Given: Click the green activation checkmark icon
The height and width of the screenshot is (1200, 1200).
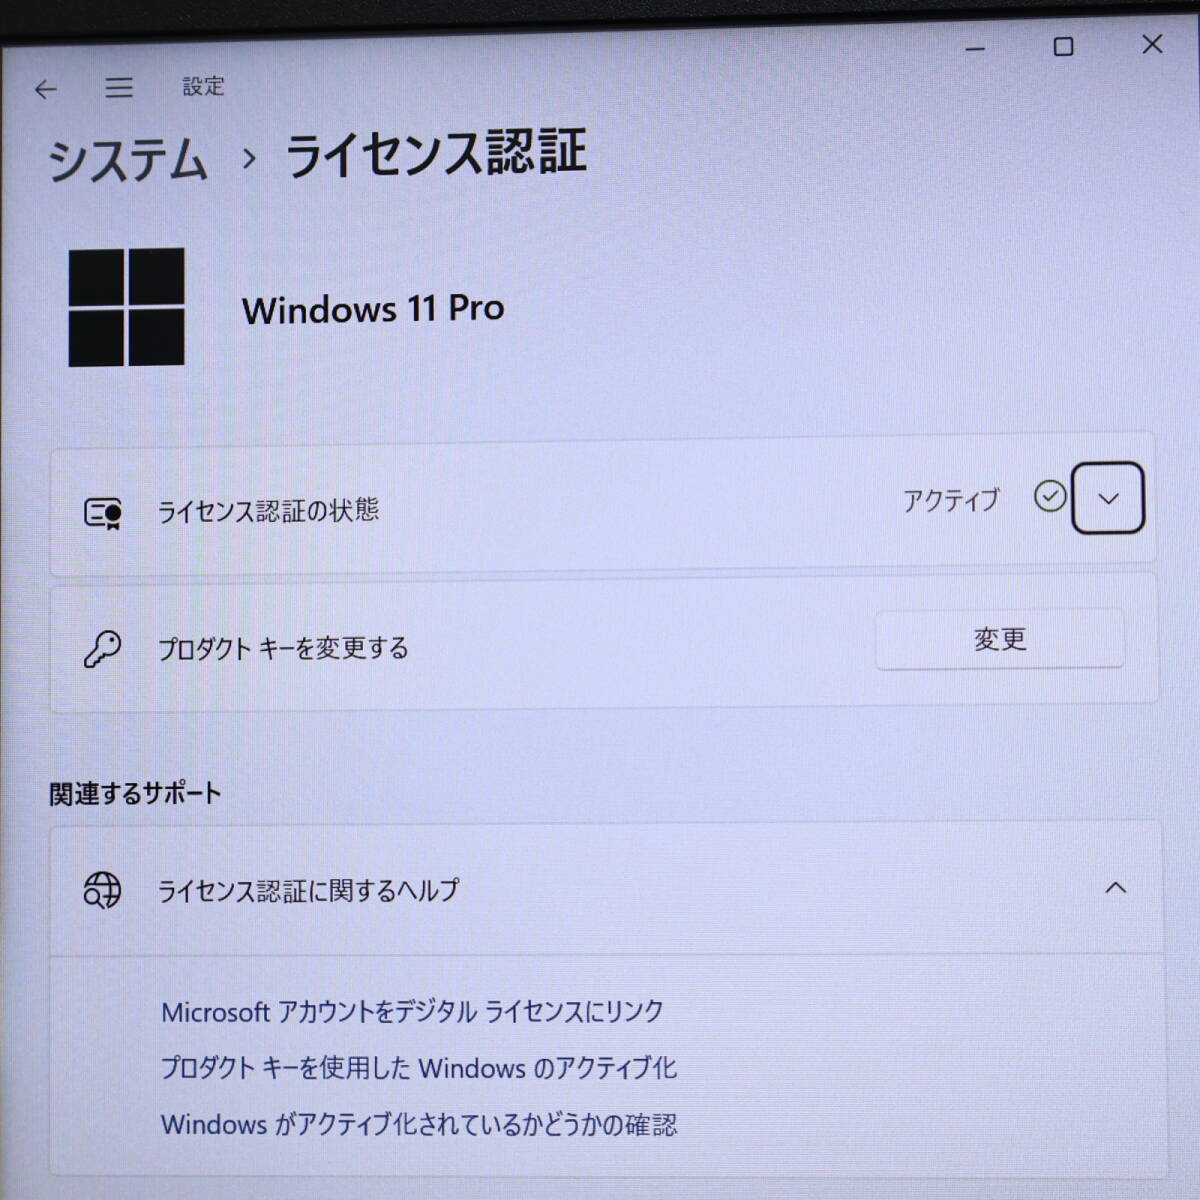Looking at the screenshot, I should coord(1050,497).
